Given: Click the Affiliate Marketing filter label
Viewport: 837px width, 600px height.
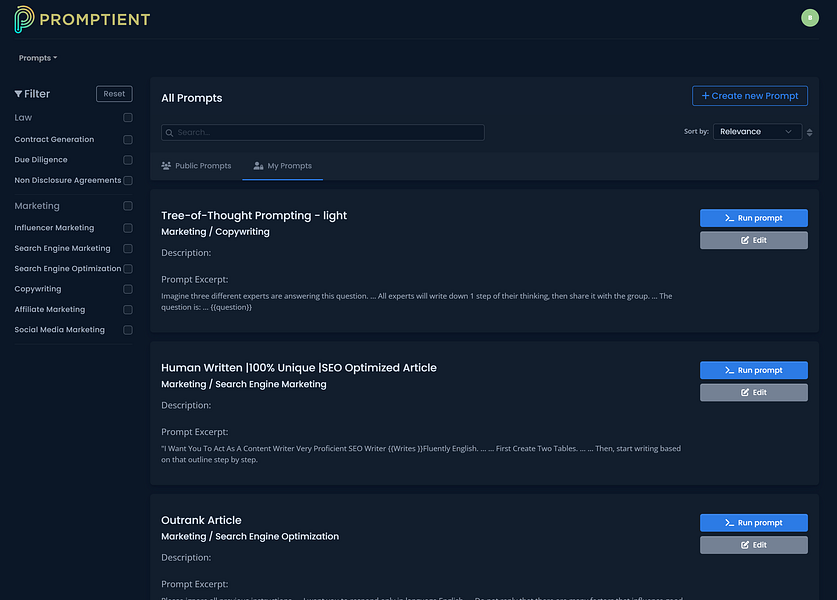Looking at the screenshot, I should (x=50, y=310).
